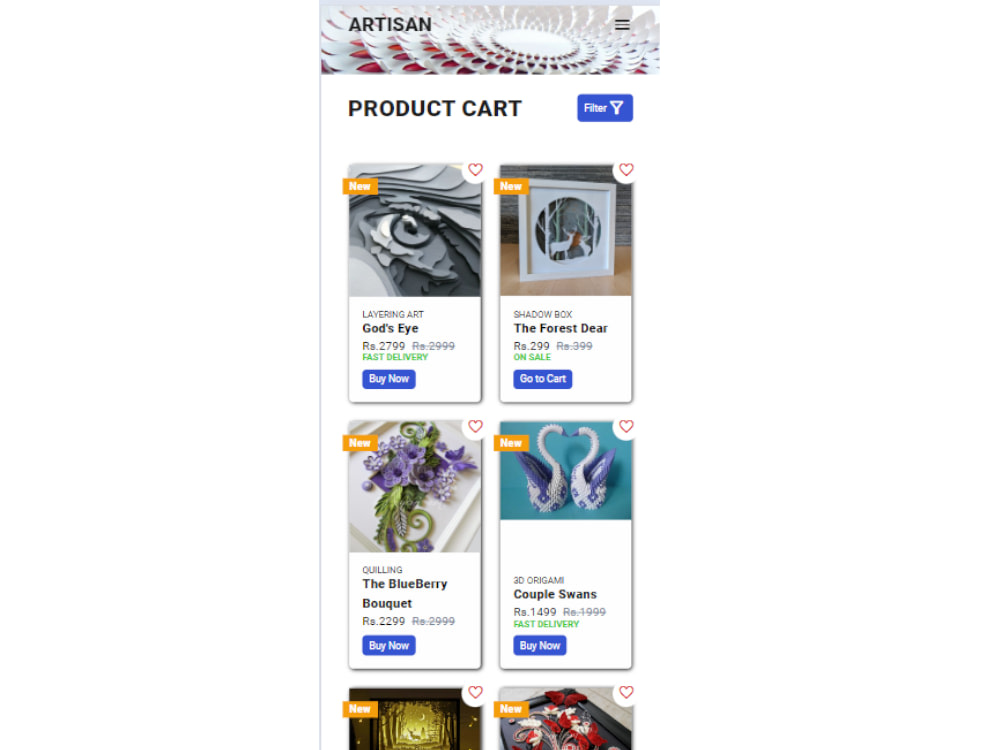Open the hamburger menu icon

click(x=622, y=25)
